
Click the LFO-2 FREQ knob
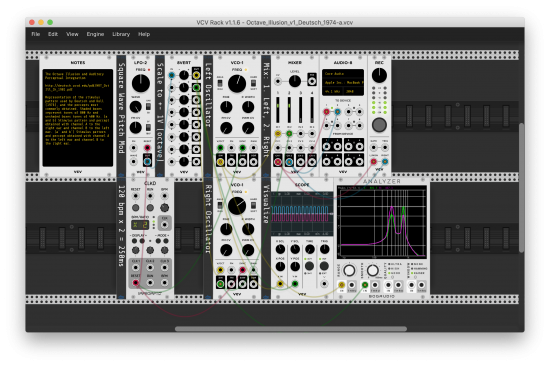tap(141, 83)
